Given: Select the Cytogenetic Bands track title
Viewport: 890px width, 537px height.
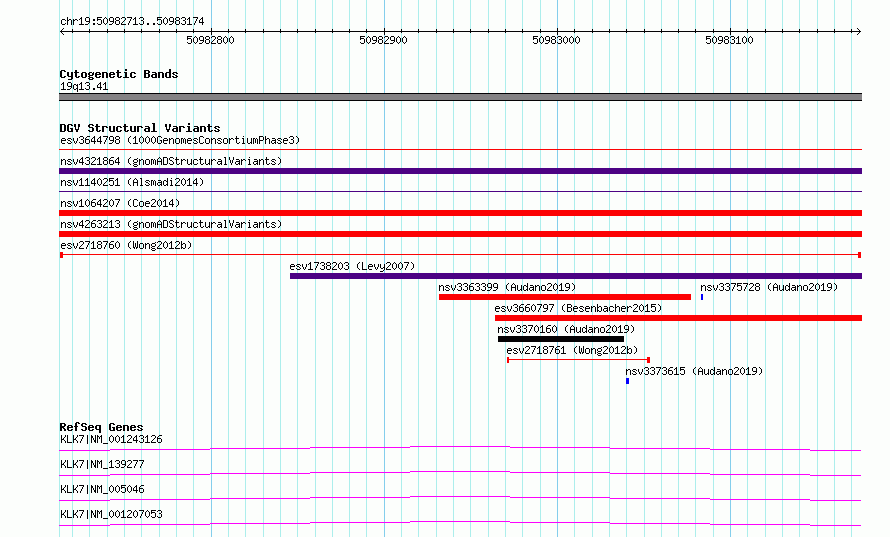Looking at the screenshot, I should click(x=119, y=74).
